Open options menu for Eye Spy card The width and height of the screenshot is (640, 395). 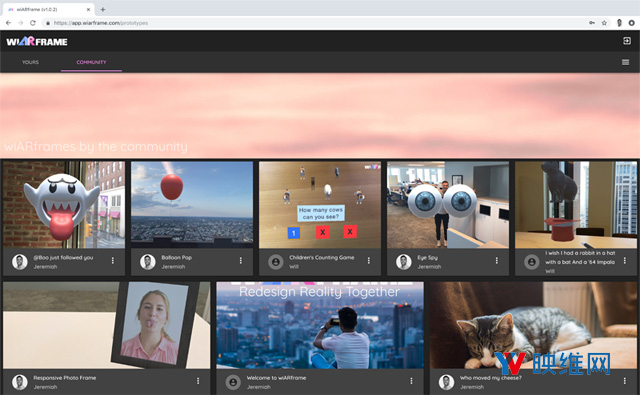(496, 260)
